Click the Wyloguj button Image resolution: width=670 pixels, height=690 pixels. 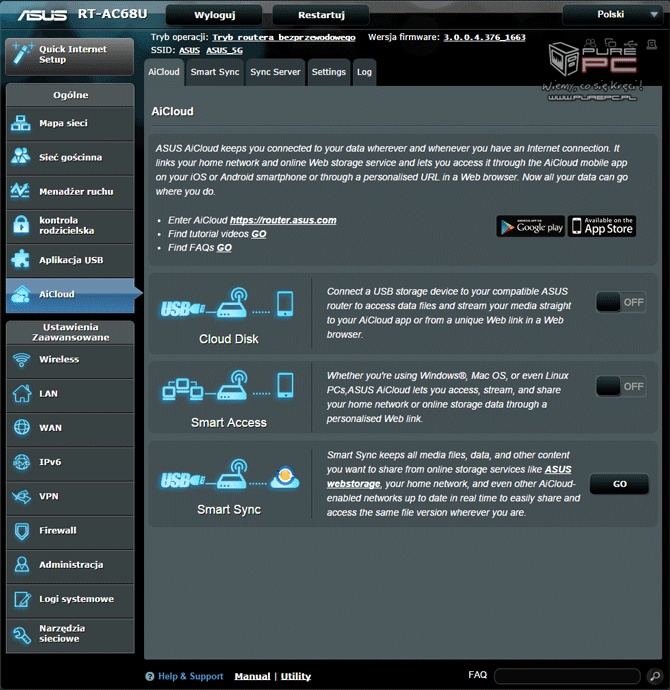[x=214, y=15]
